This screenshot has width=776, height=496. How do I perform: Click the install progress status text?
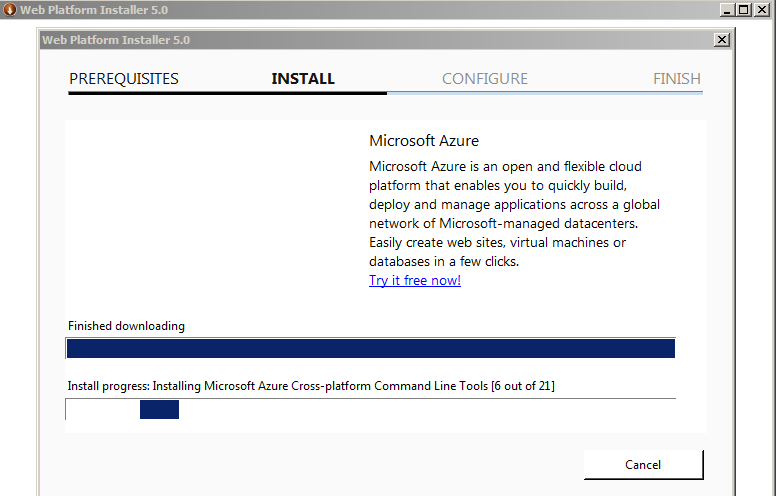pyautogui.click(x=311, y=386)
